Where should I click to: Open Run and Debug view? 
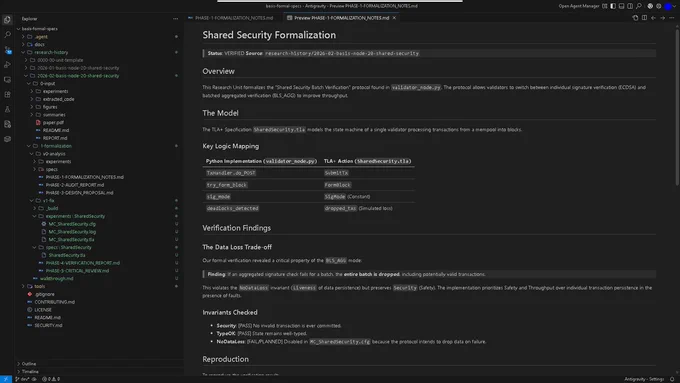[7, 64]
